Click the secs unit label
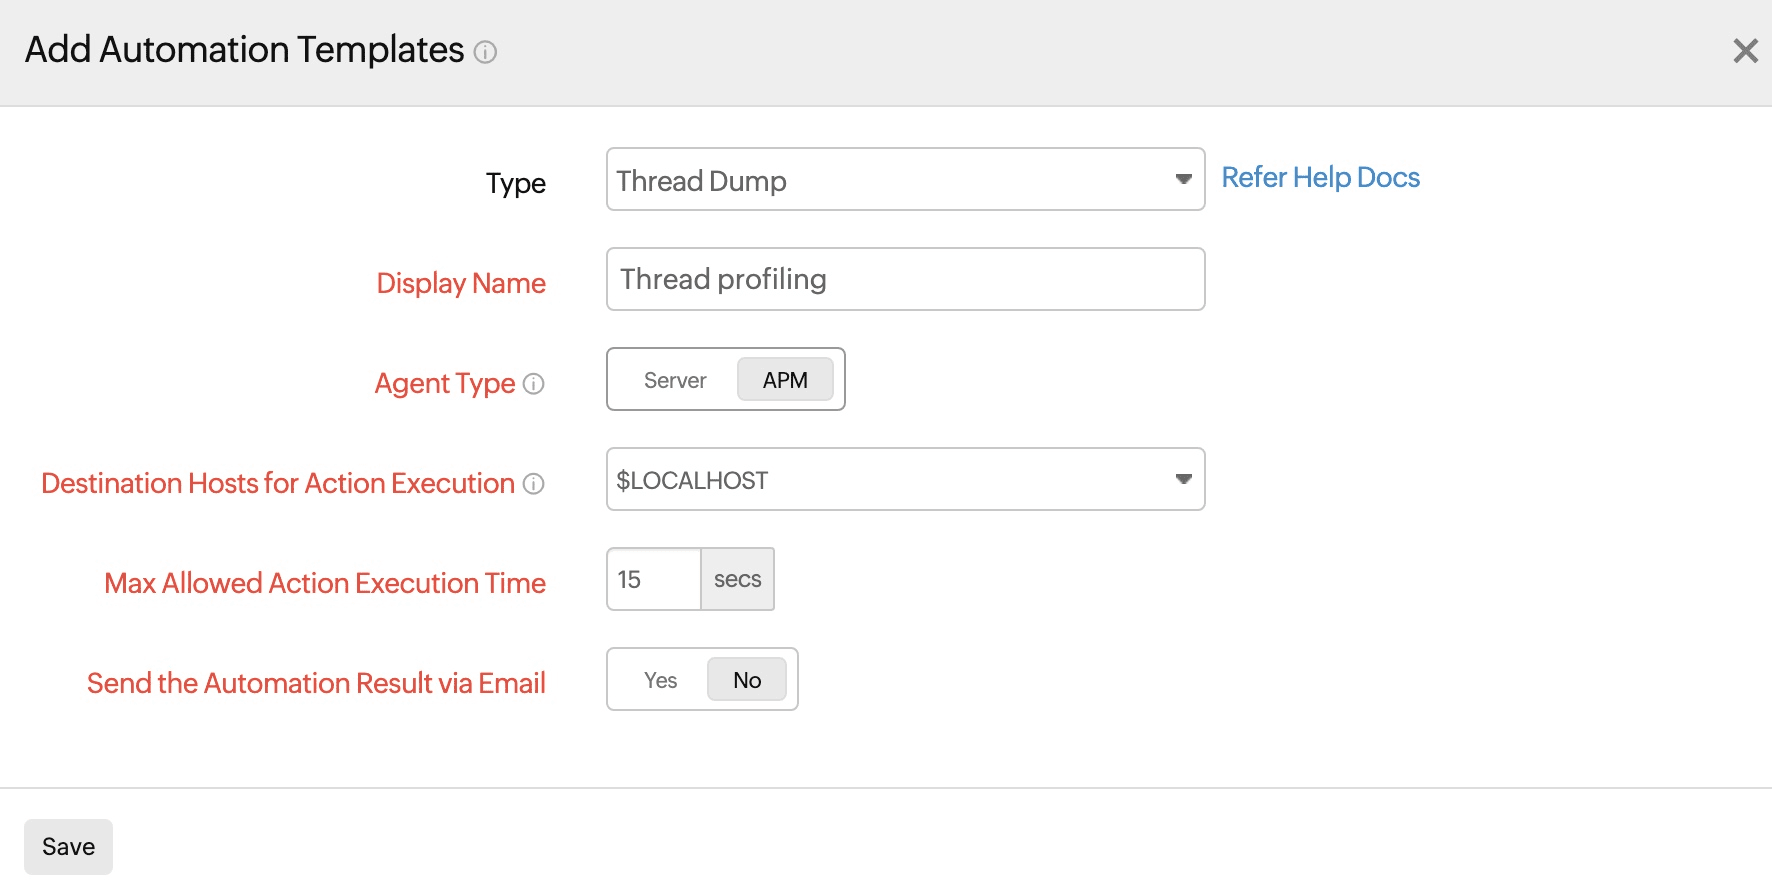This screenshot has height=892, width=1772. (738, 580)
